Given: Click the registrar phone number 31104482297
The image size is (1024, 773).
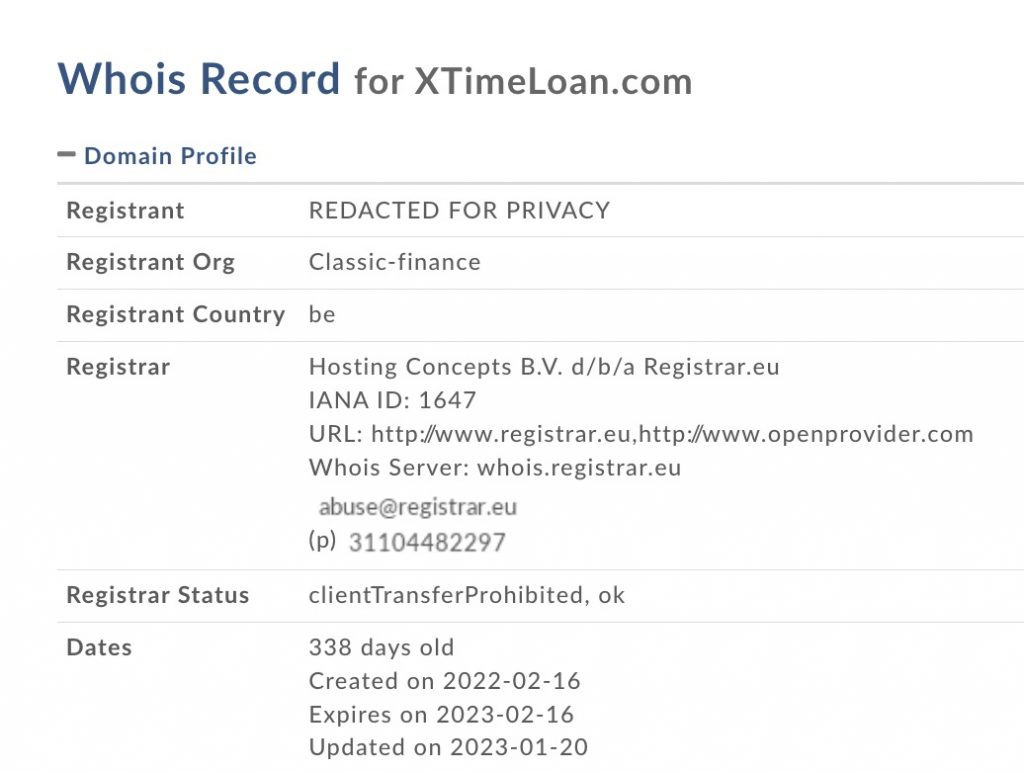Looking at the screenshot, I should (427, 543).
